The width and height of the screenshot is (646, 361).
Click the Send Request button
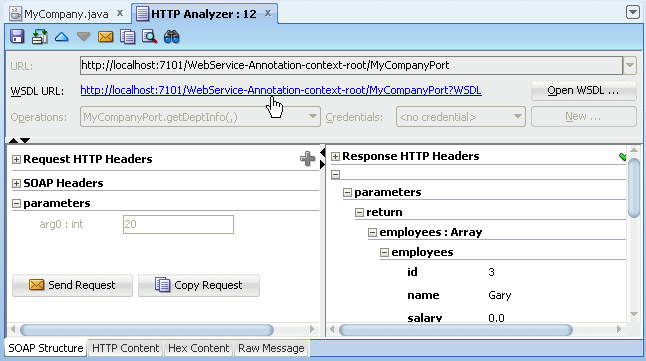point(72,285)
